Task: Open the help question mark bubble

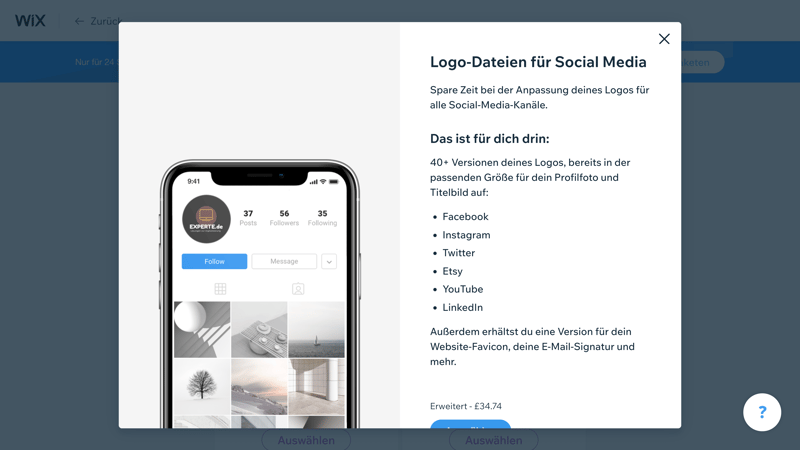Action: click(762, 412)
